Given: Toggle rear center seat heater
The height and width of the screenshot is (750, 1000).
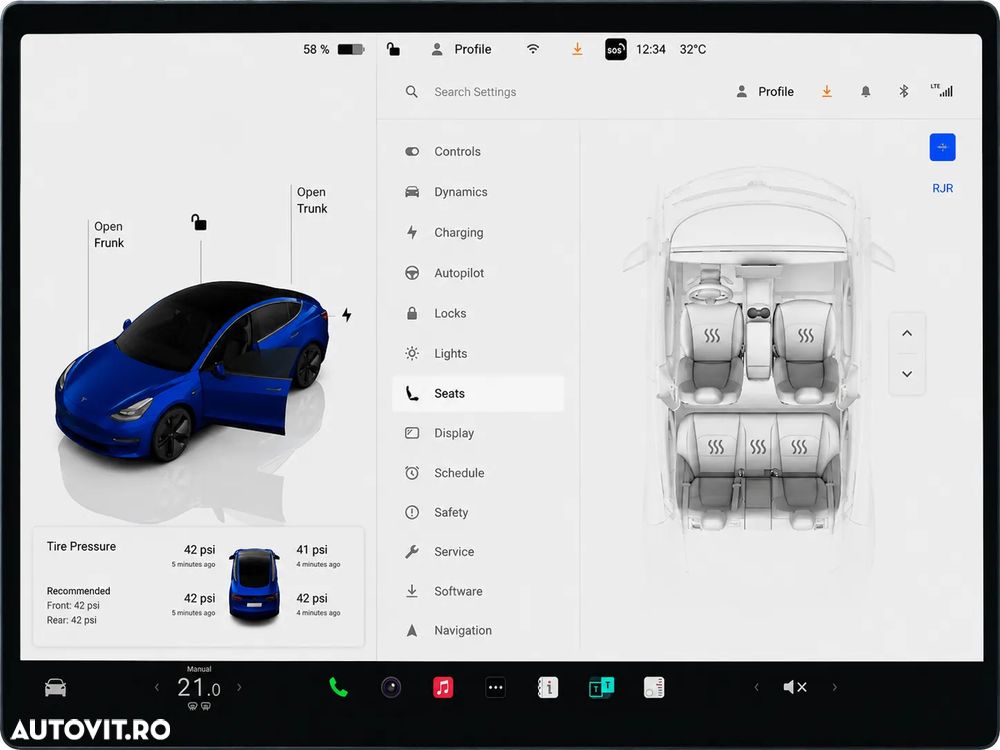Looking at the screenshot, I should [758, 447].
